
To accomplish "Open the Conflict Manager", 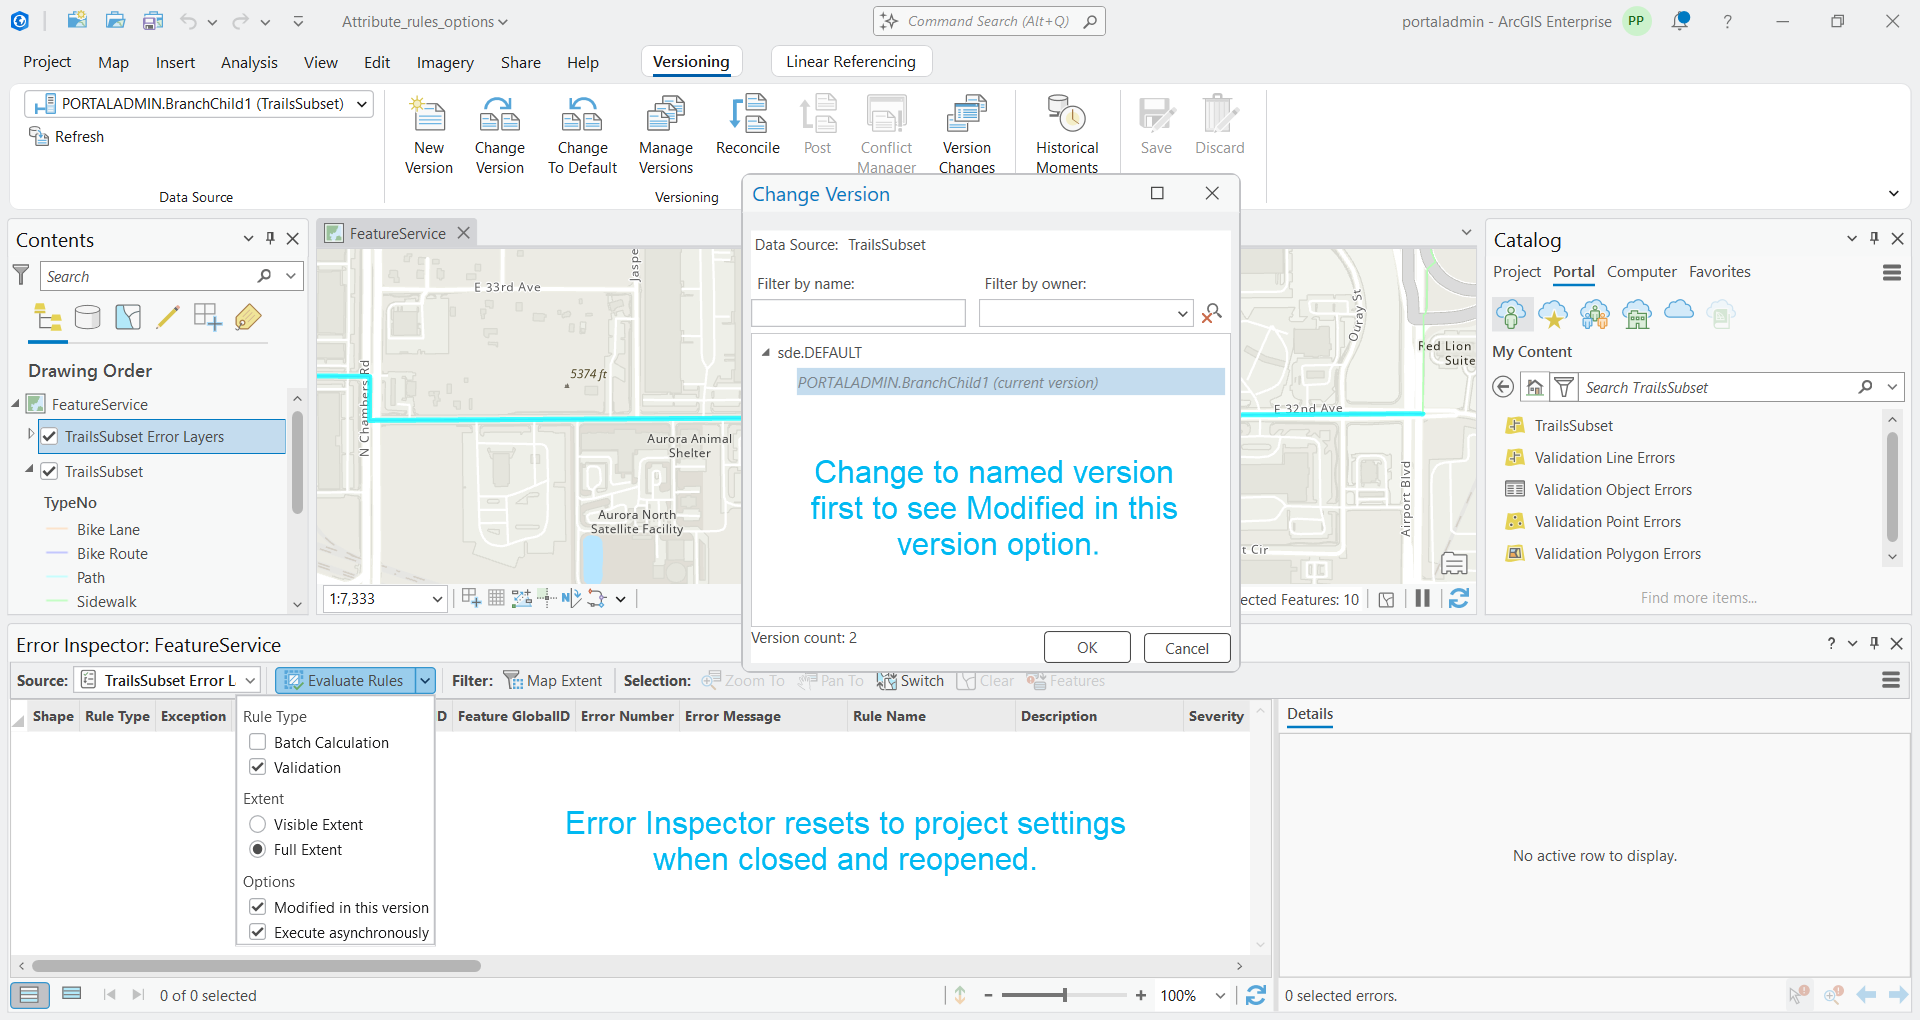I will pyautogui.click(x=886, y=133).
